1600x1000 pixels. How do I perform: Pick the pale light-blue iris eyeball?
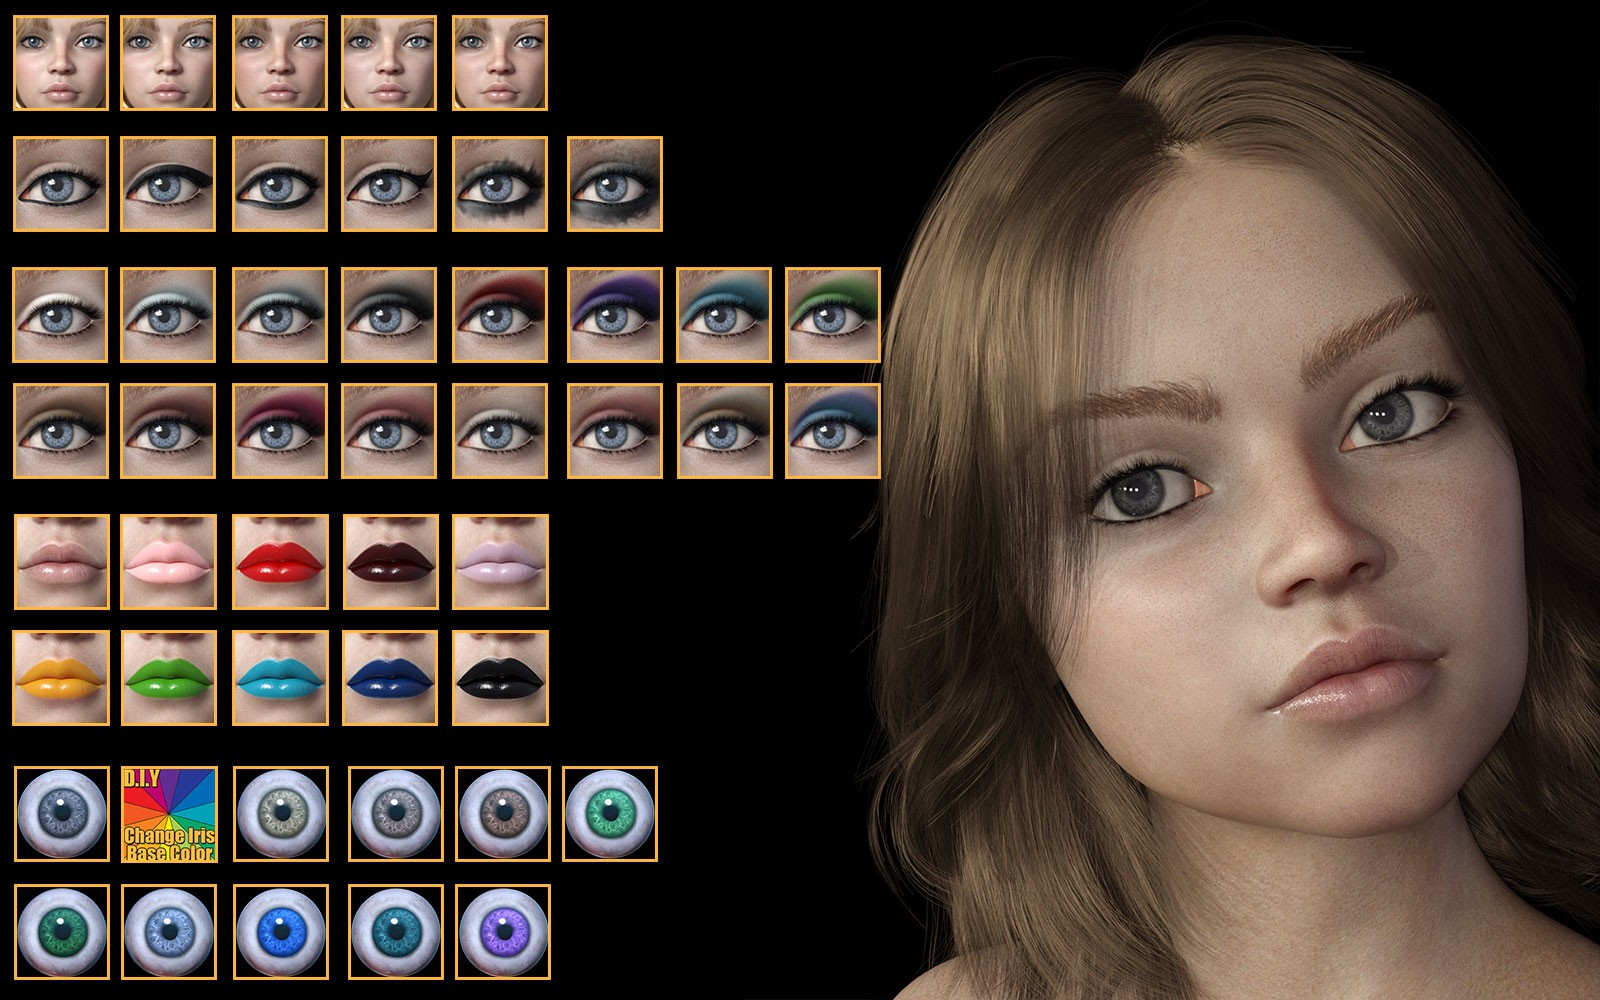(x=169, y=932)
